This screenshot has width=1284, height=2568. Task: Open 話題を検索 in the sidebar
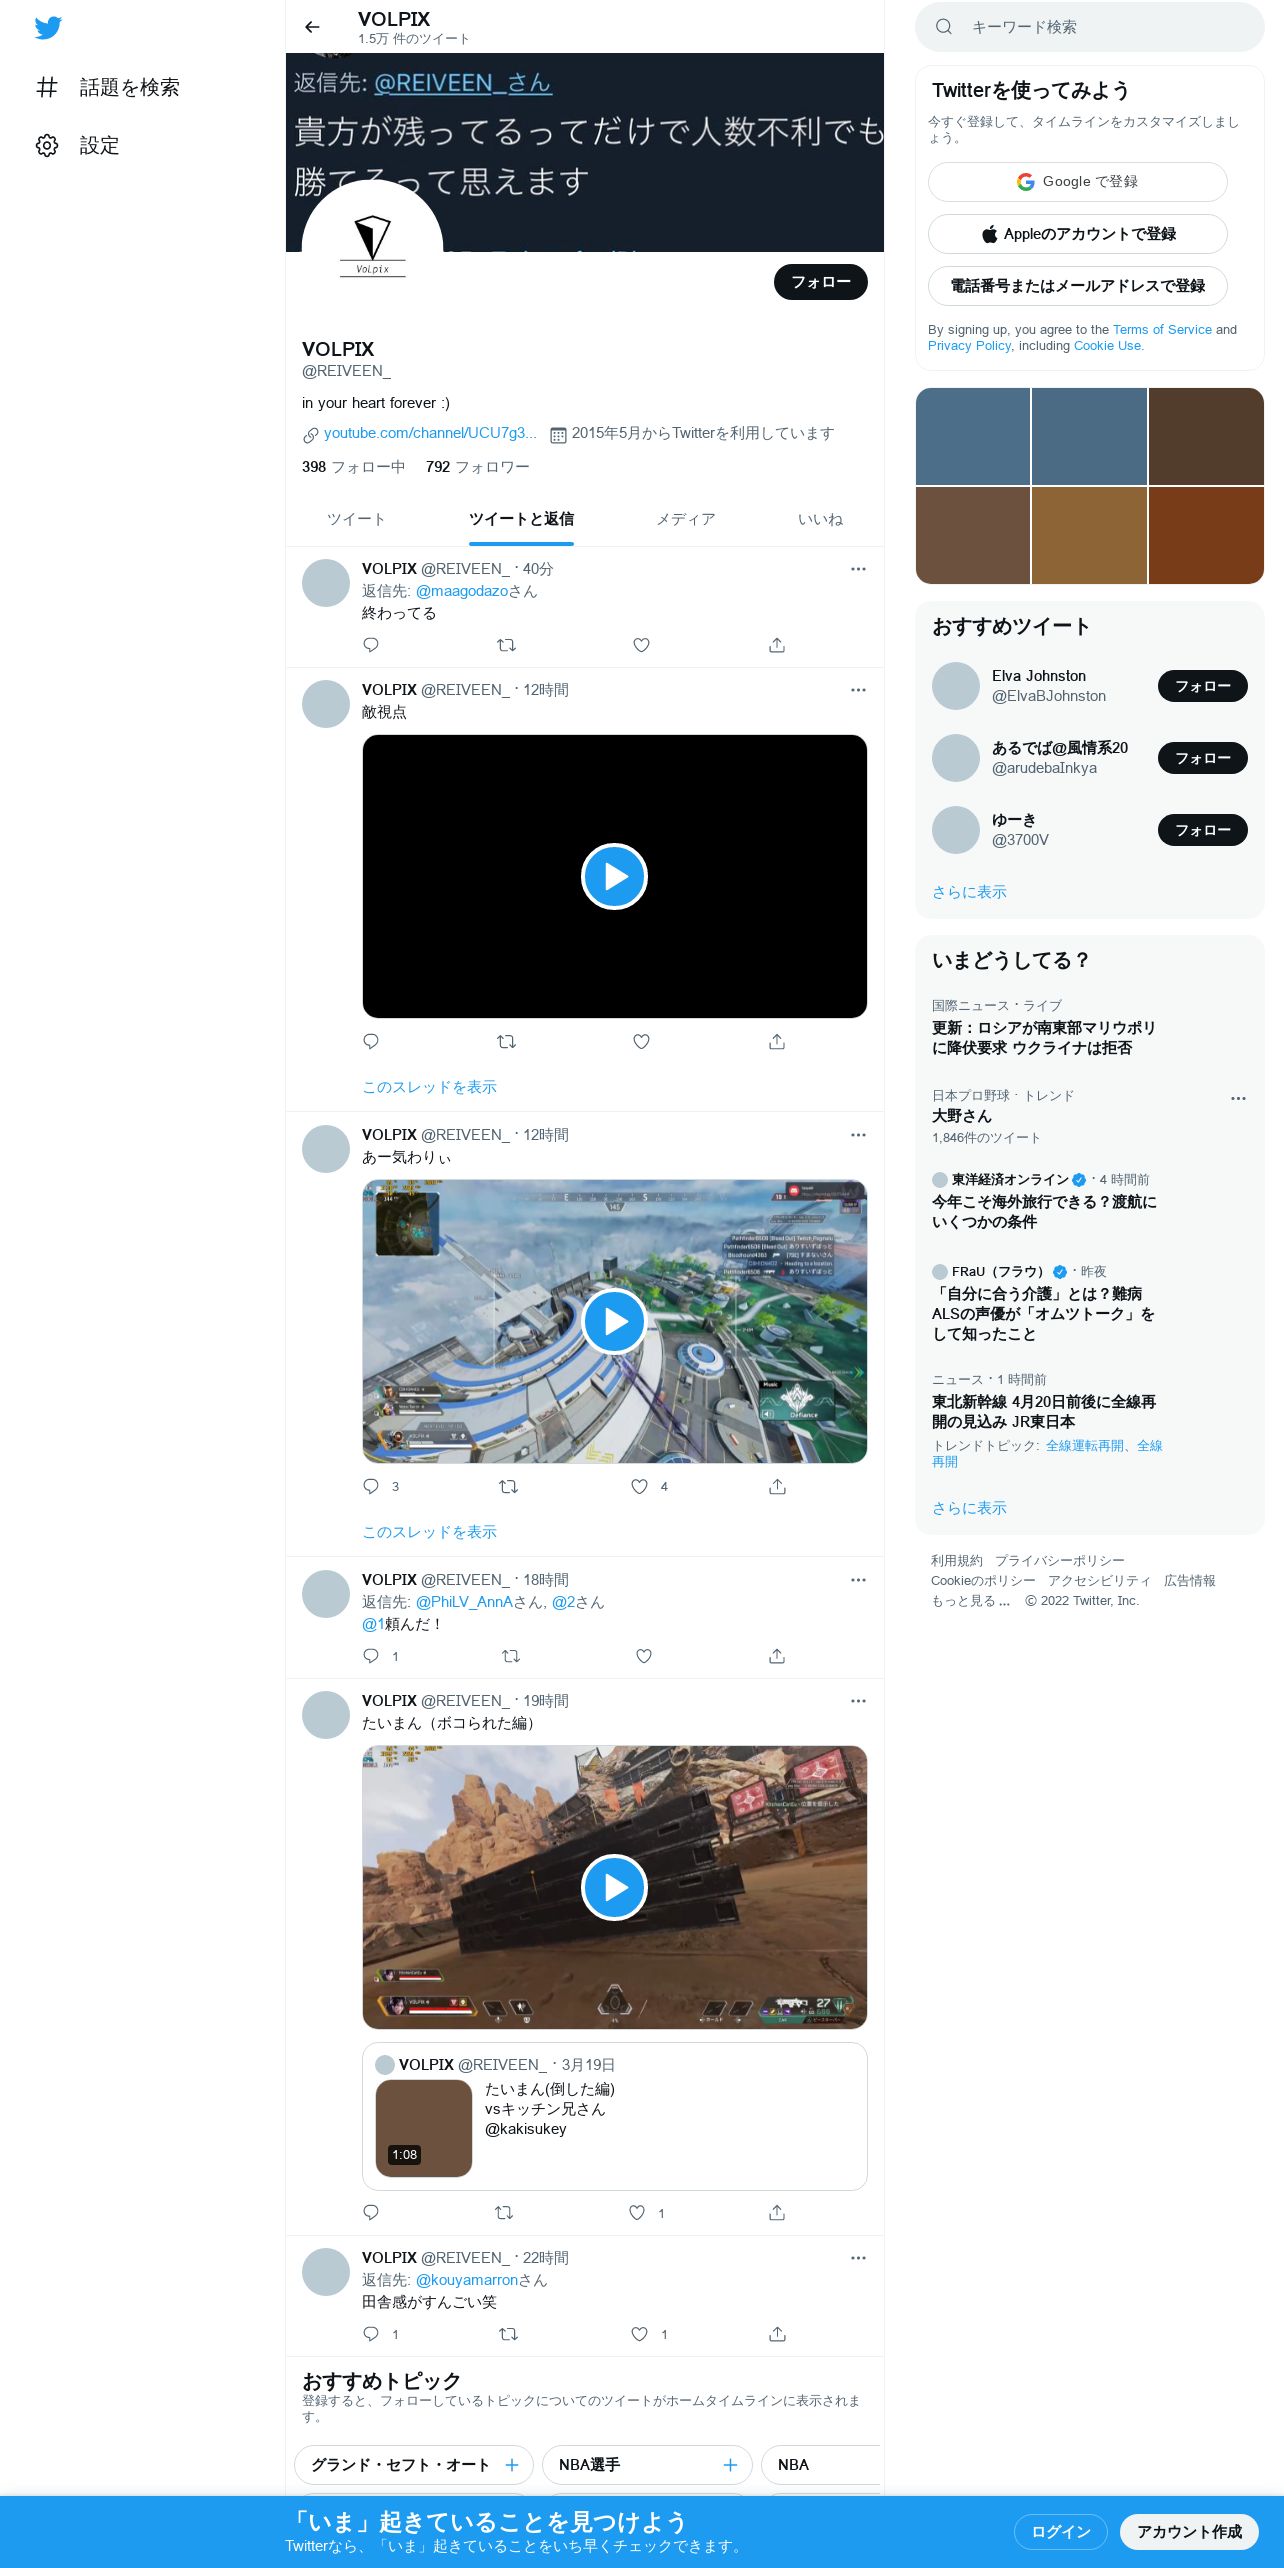(108, 88)
